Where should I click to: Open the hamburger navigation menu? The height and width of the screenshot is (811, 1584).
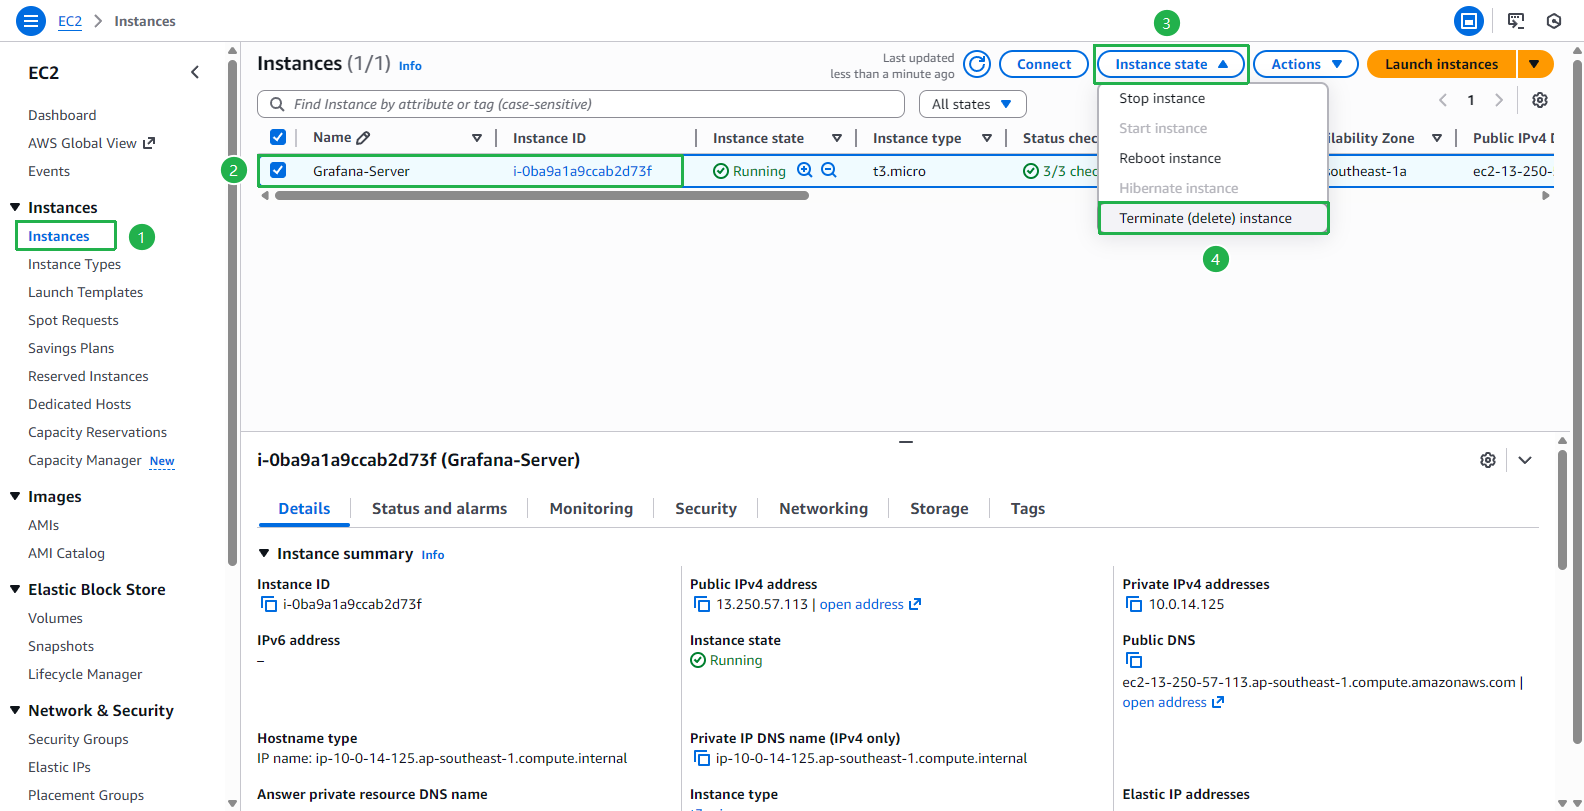(x=31, y=20)
